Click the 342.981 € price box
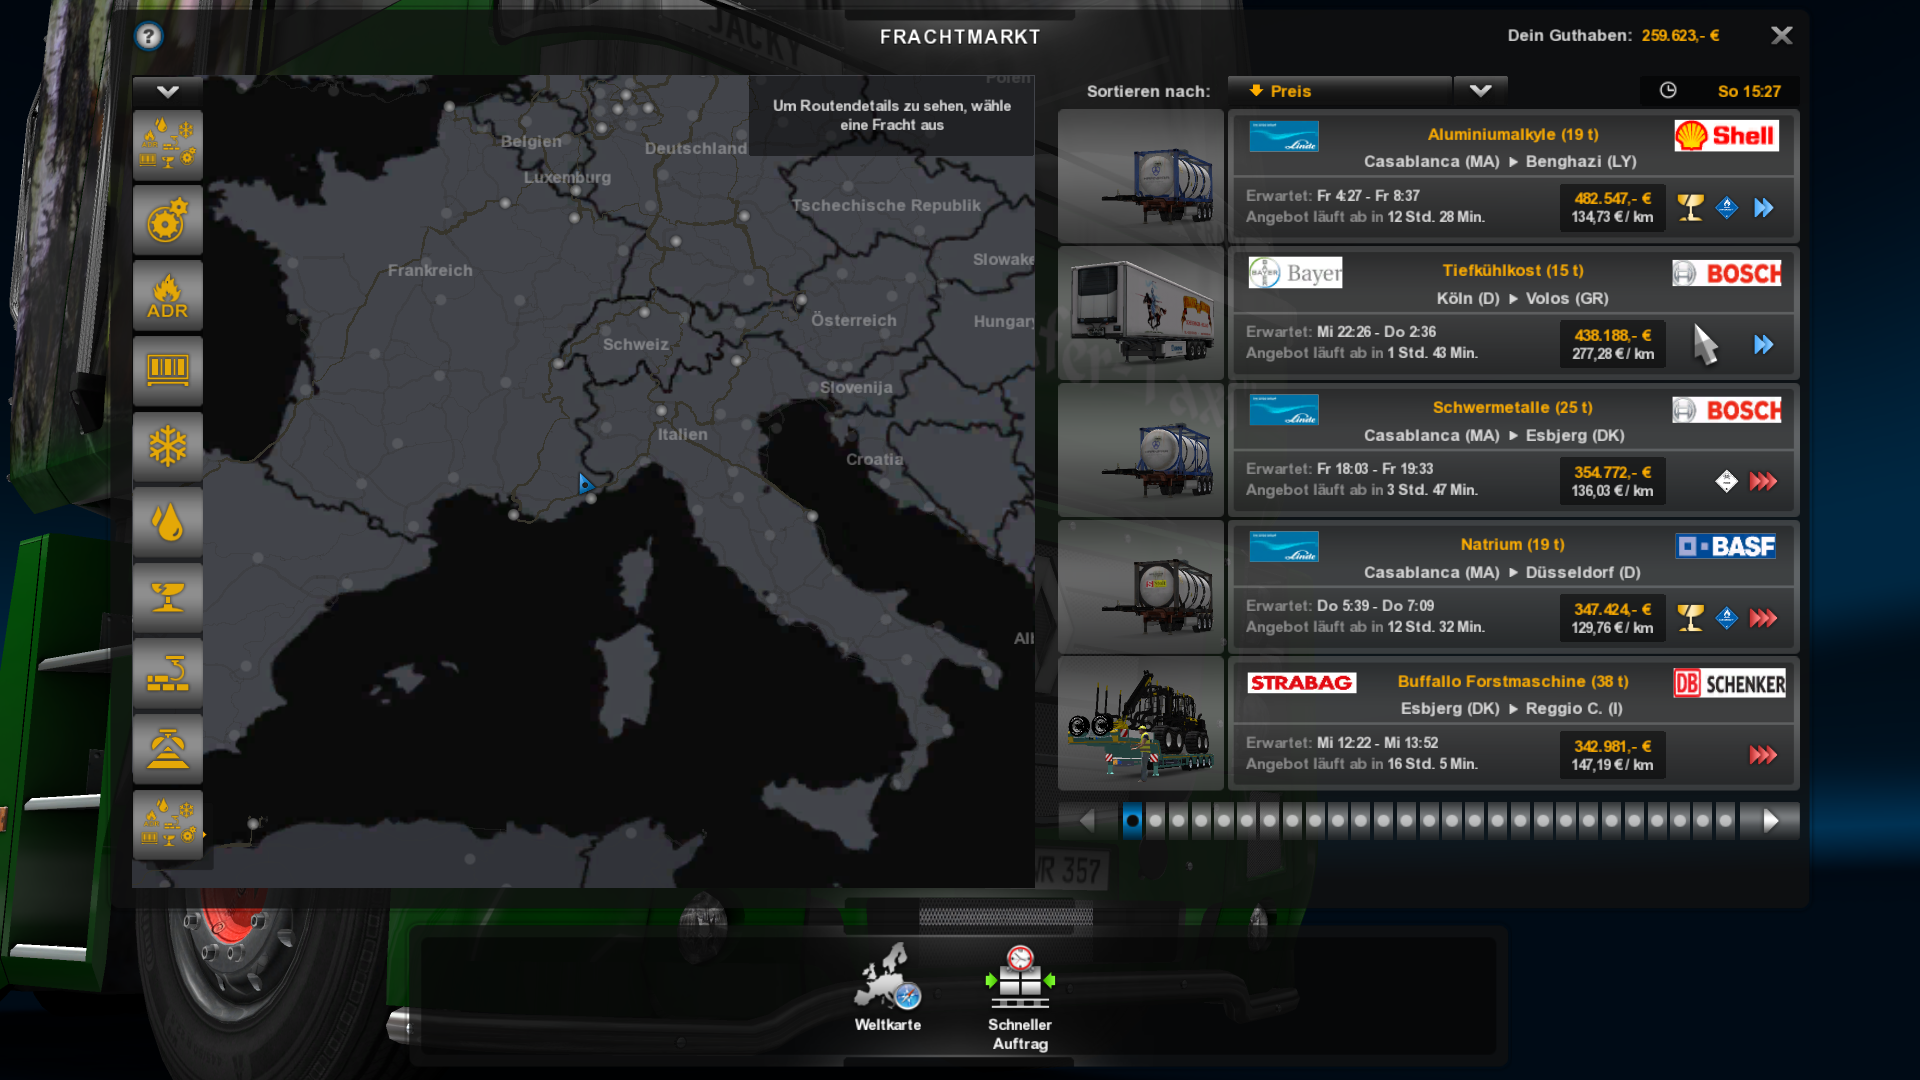 [x=1612, y=755]
